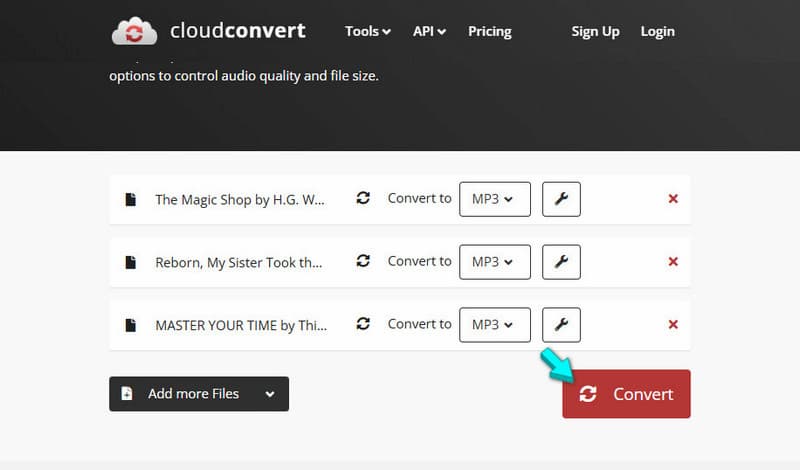Click the red Convert button
800x470 pixels.
click(626, 393)
